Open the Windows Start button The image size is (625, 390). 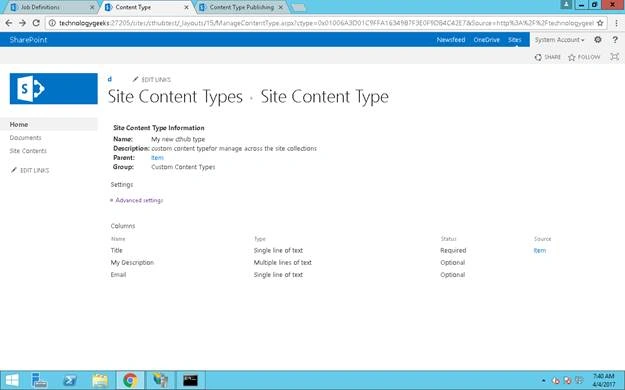(x=12, y=380)
